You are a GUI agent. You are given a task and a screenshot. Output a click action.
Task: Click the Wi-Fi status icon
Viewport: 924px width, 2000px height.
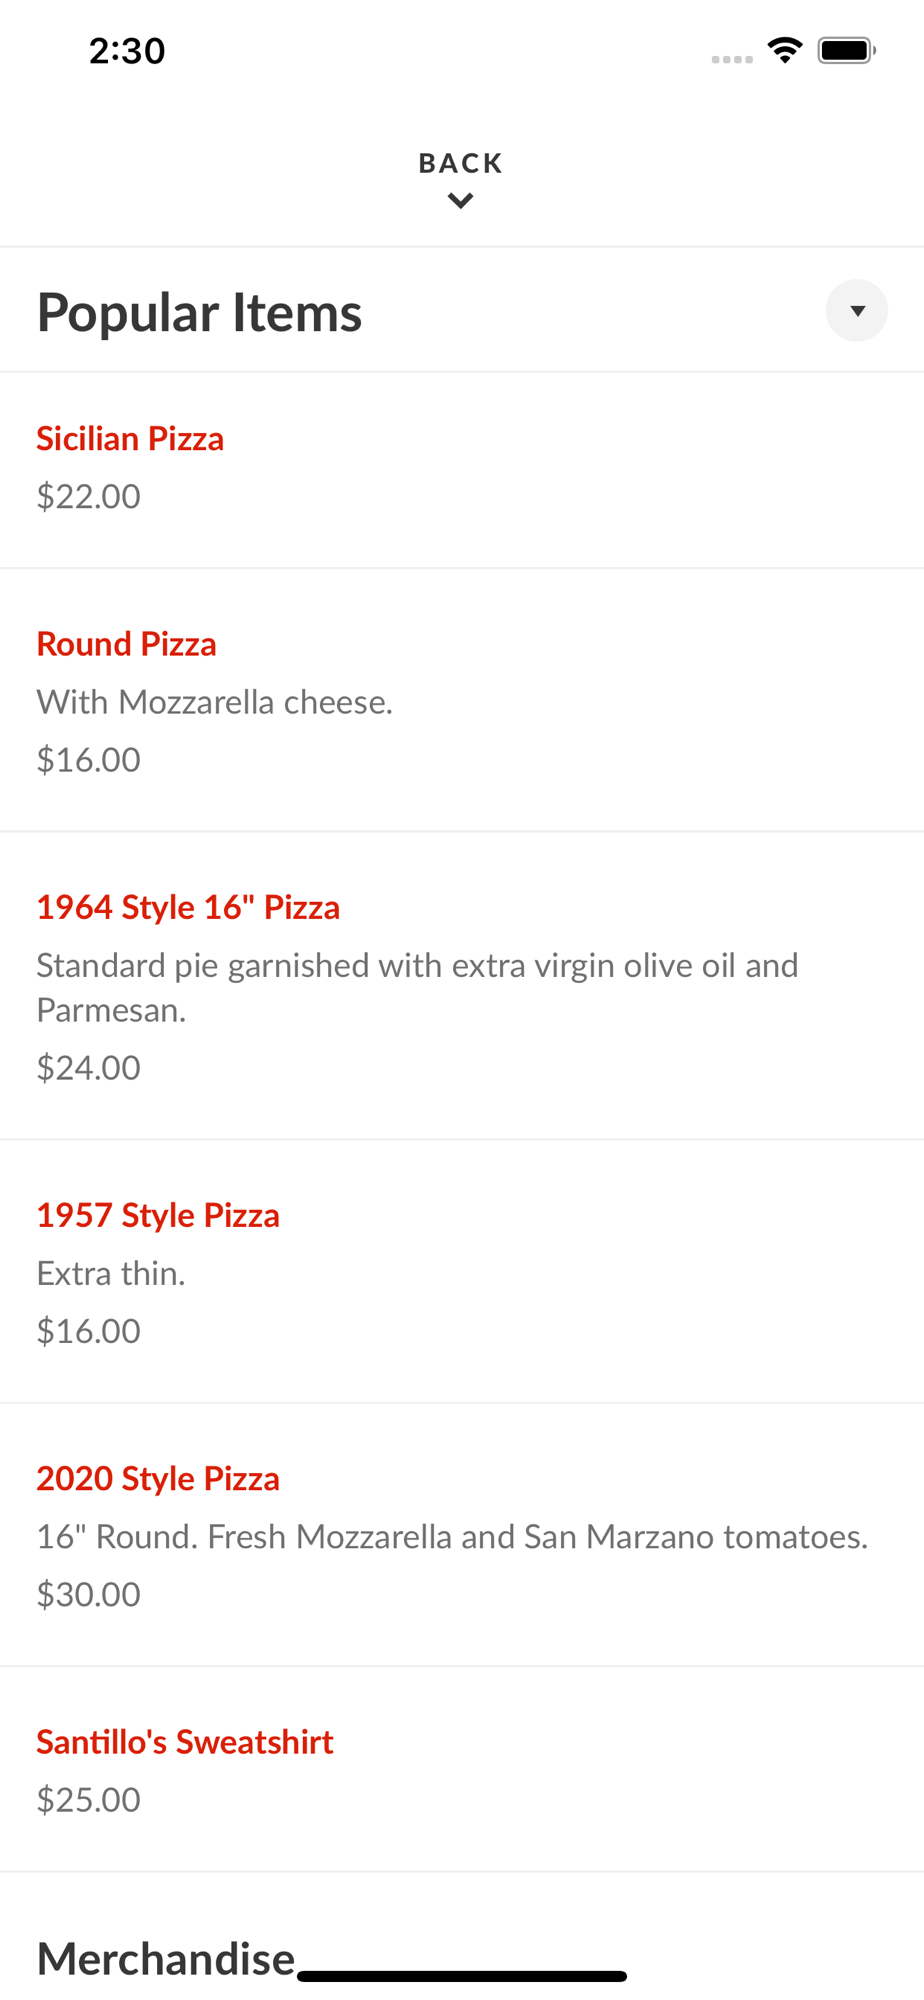(x=785, y=50)
